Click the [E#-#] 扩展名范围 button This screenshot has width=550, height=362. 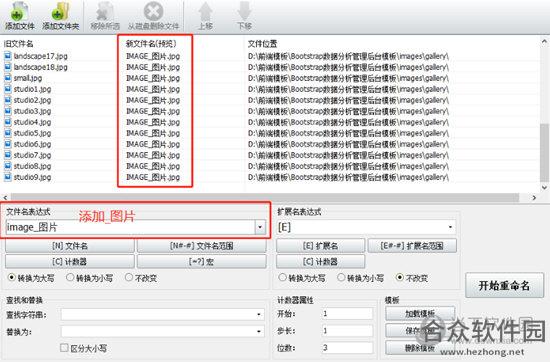click(x=412, y=246)
